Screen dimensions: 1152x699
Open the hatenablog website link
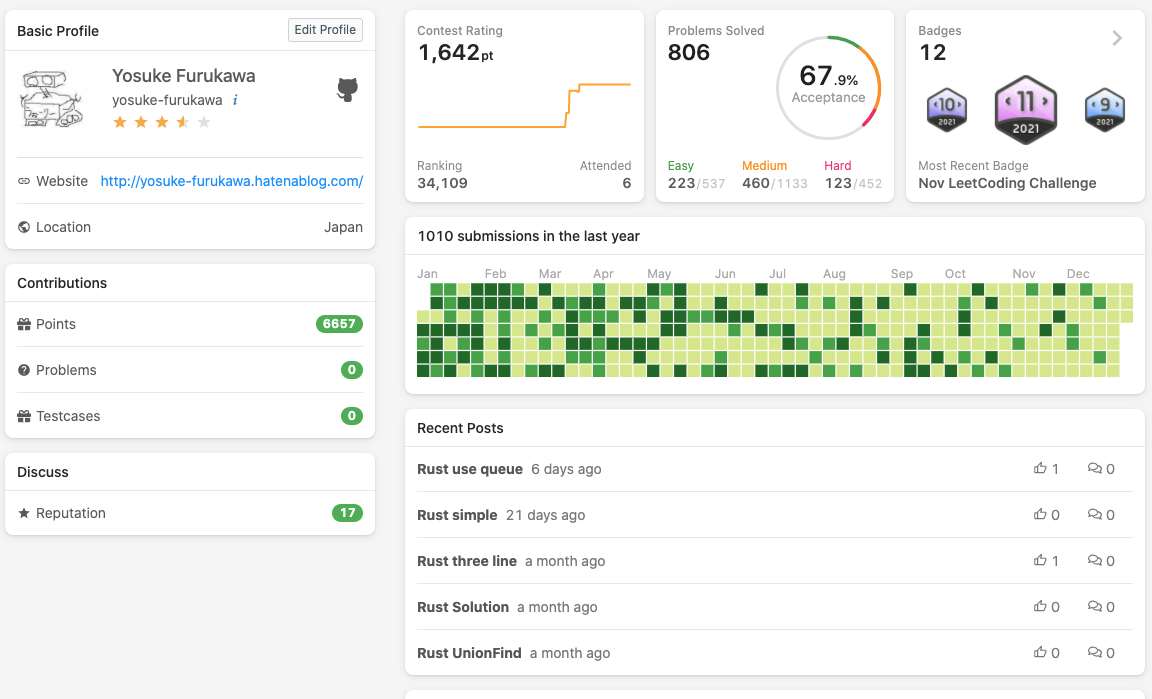[x=231, y=181]
